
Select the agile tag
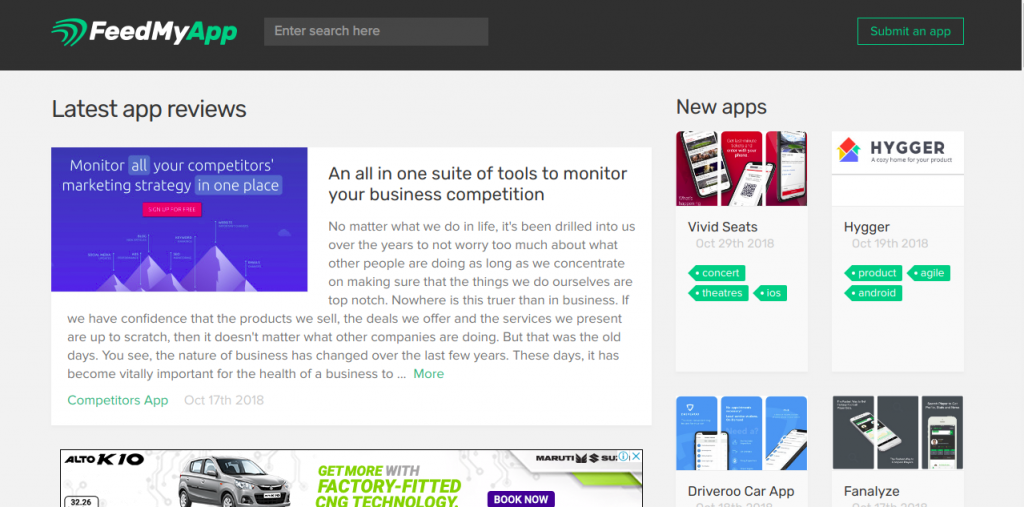tap(929, 272)
